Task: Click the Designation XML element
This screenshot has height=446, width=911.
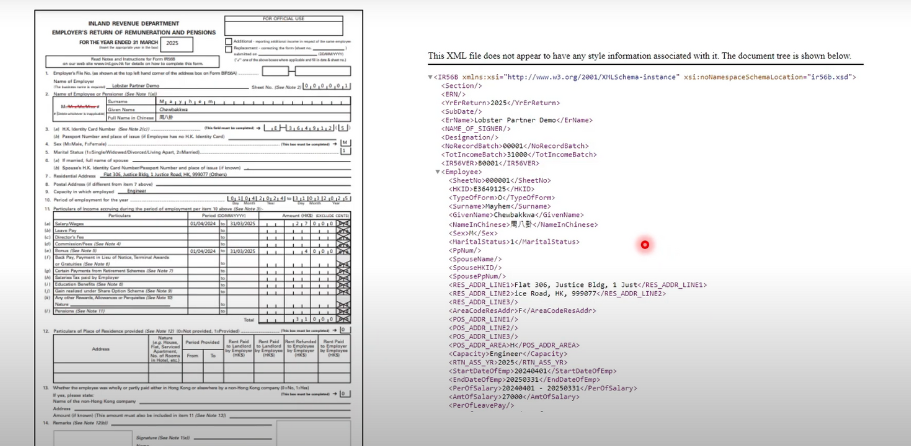Action: [x=470, y=138]
